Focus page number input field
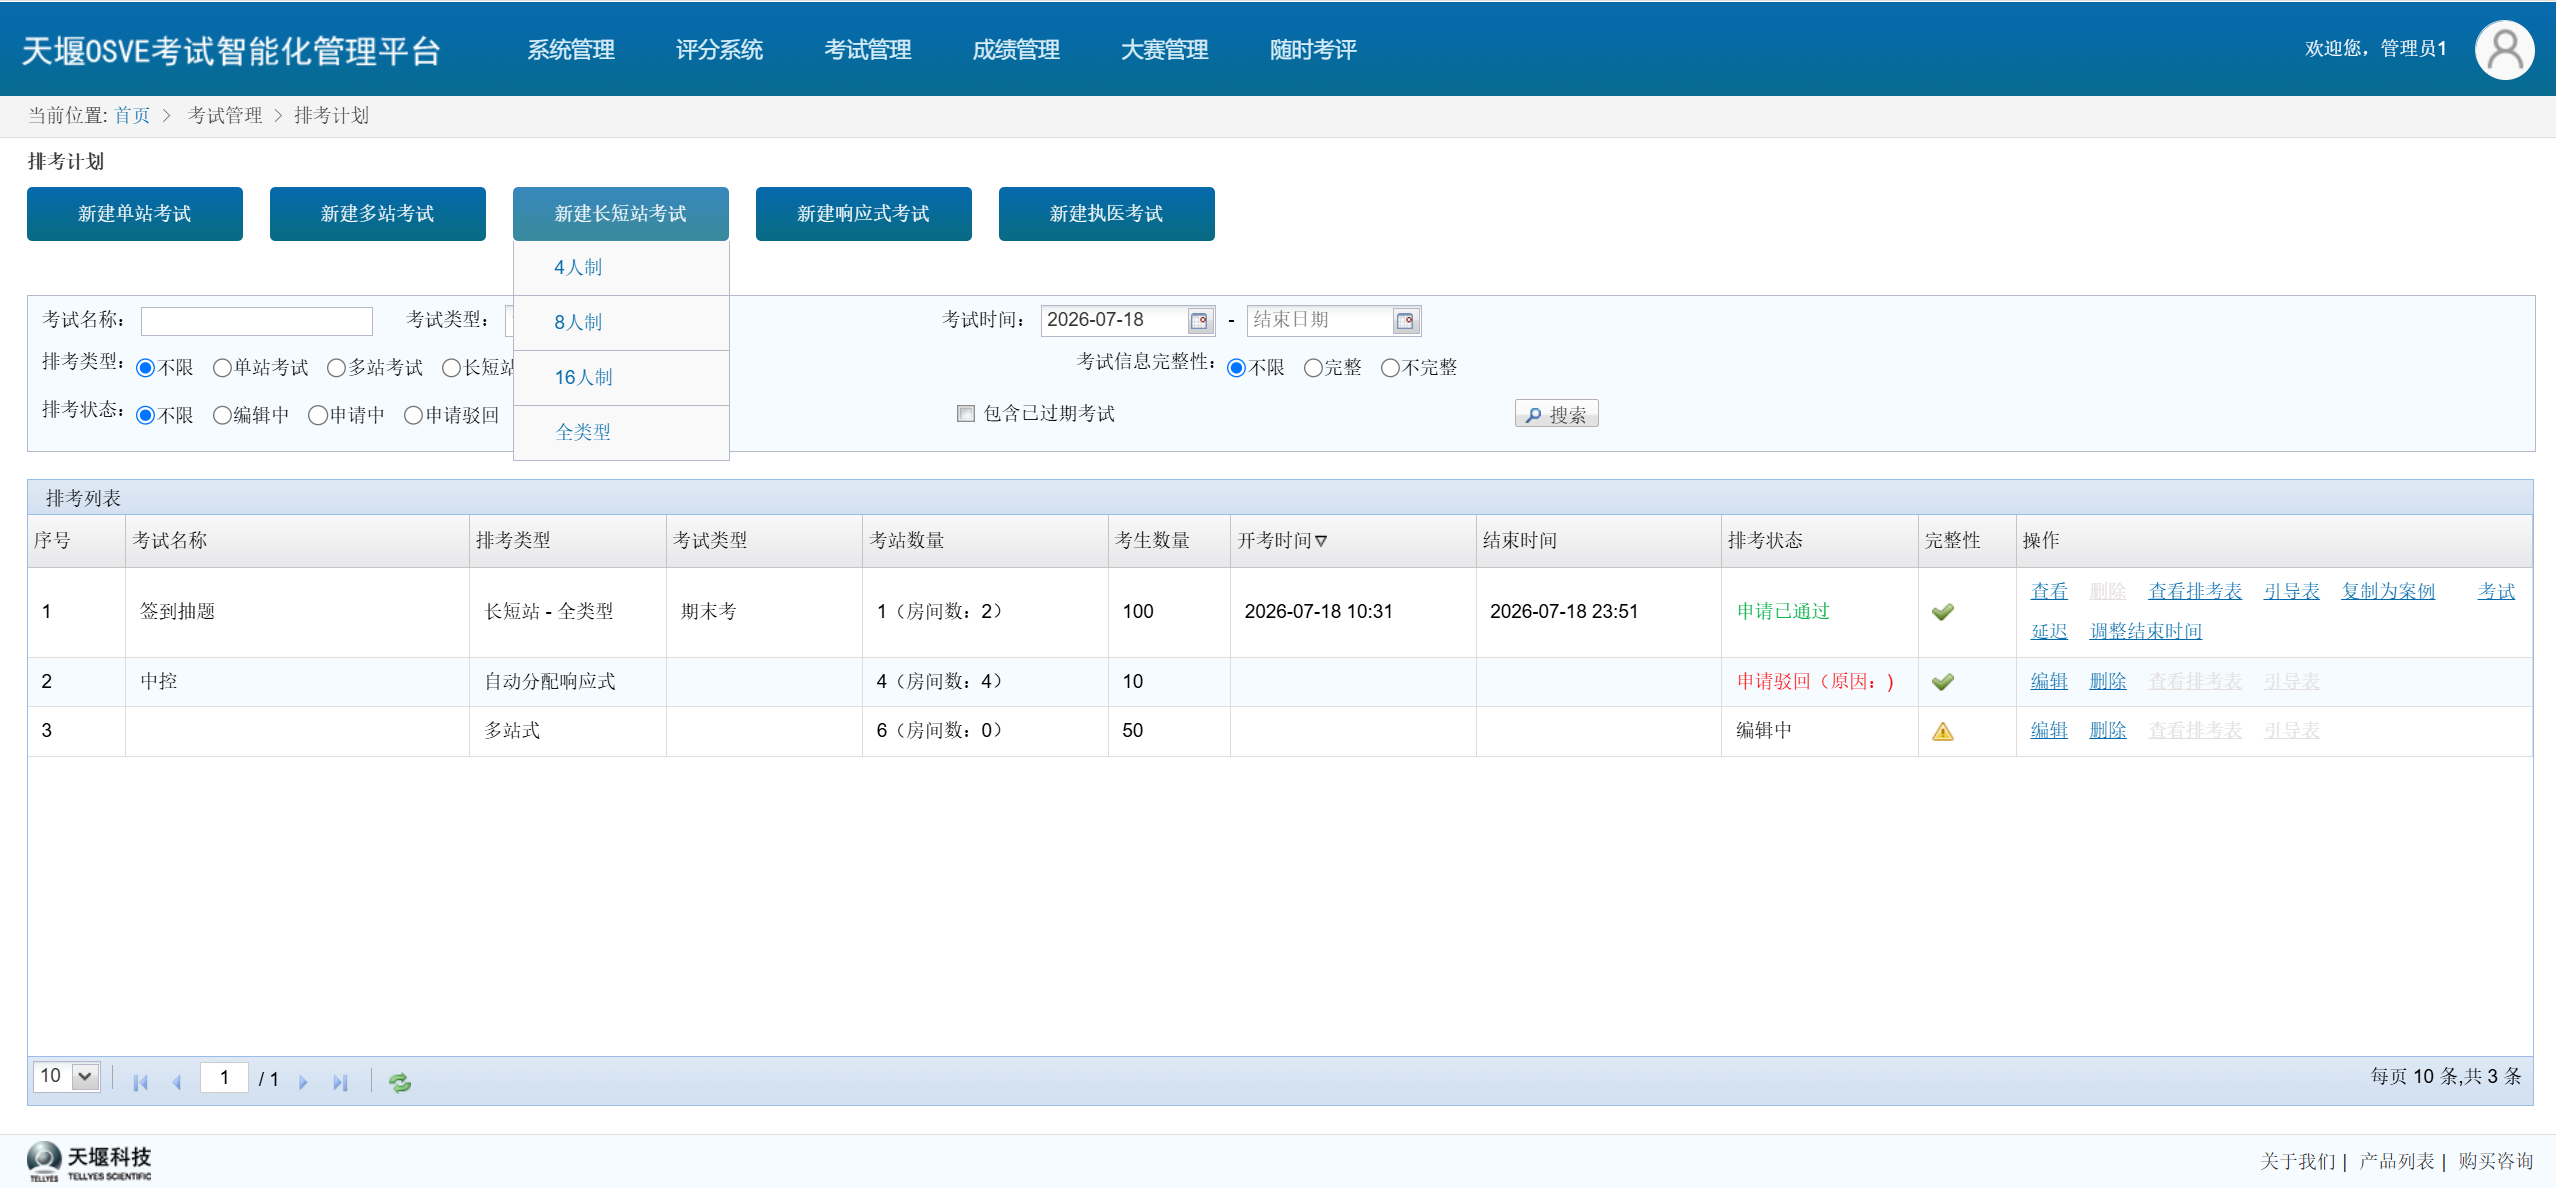Screen dimensions: 2556x1188 (x=224, y=1078)
